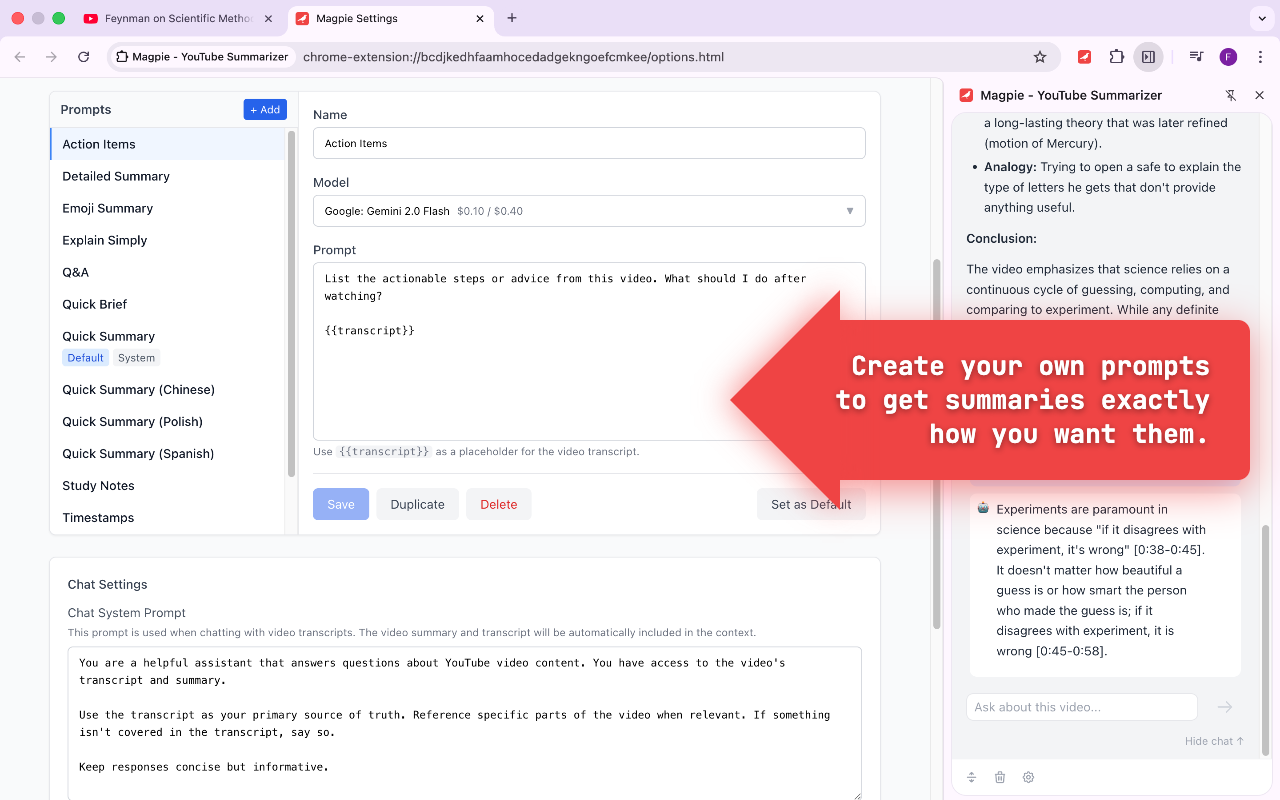Click Set as Default button
This screenshot has width=1280, height=800.
point(811,504)
